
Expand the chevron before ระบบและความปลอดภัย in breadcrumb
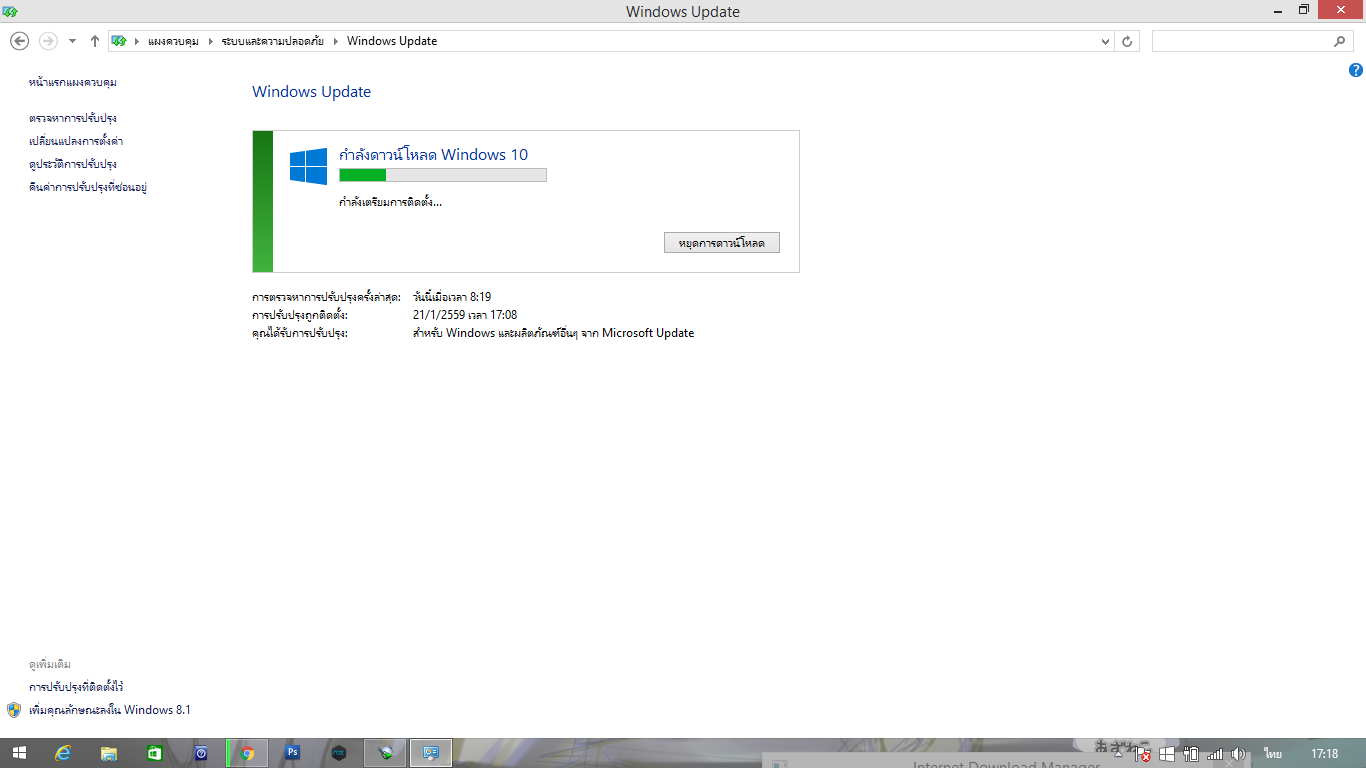211,41
